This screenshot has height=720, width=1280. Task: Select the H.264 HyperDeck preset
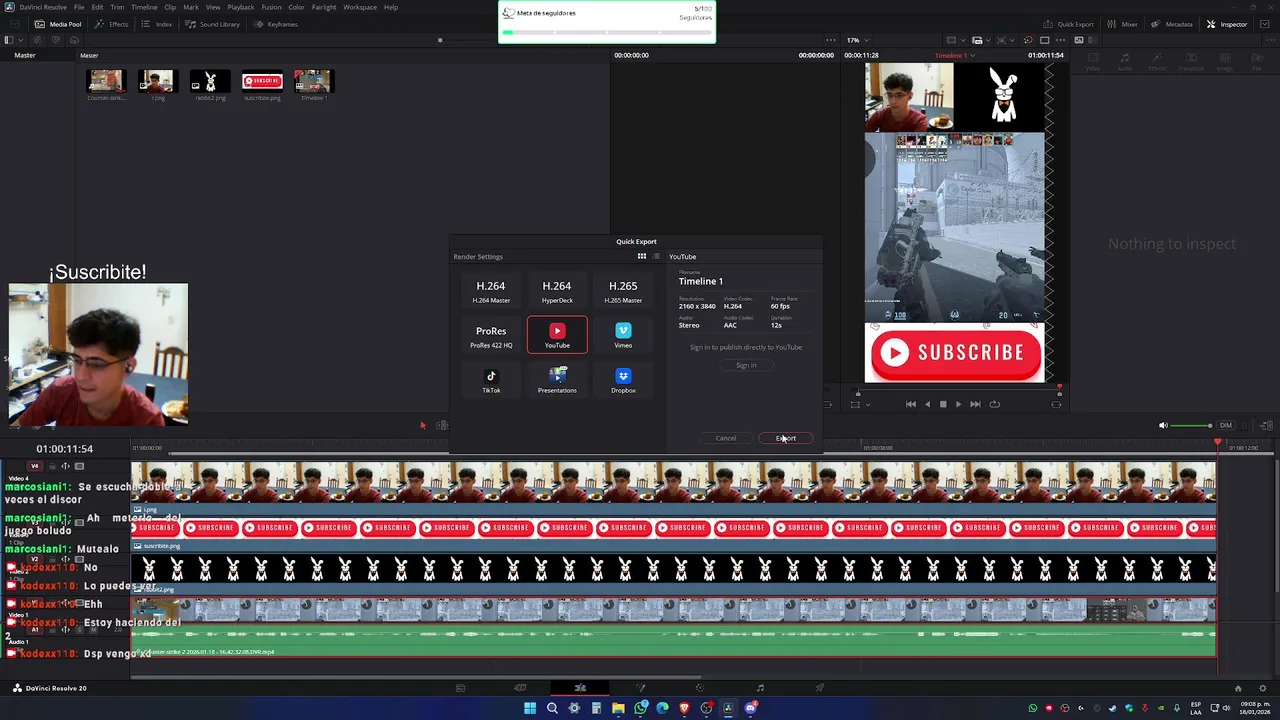click(557, 291)
